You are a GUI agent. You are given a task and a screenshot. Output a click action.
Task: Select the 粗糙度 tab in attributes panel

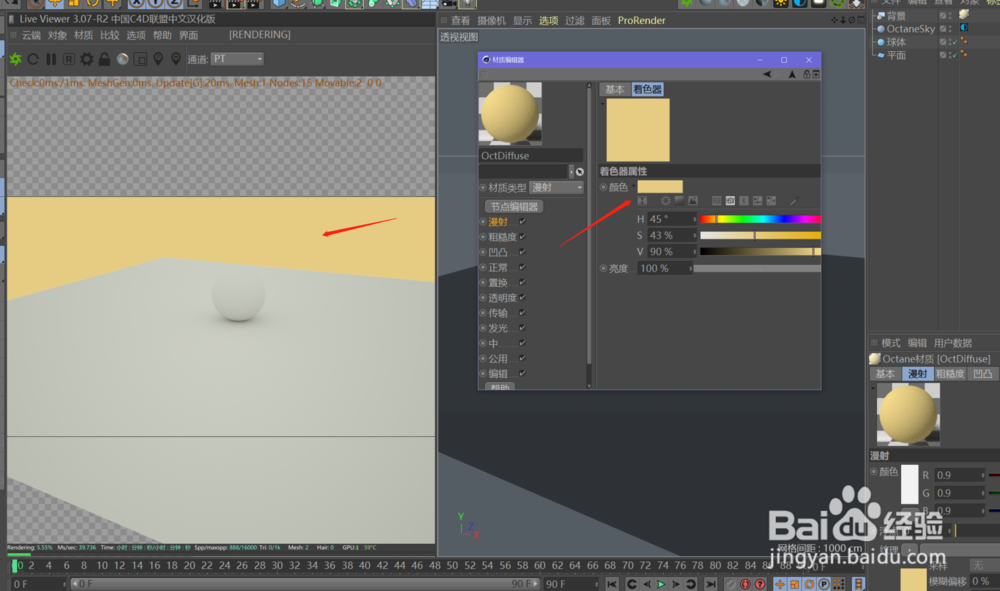click(950, 374)
